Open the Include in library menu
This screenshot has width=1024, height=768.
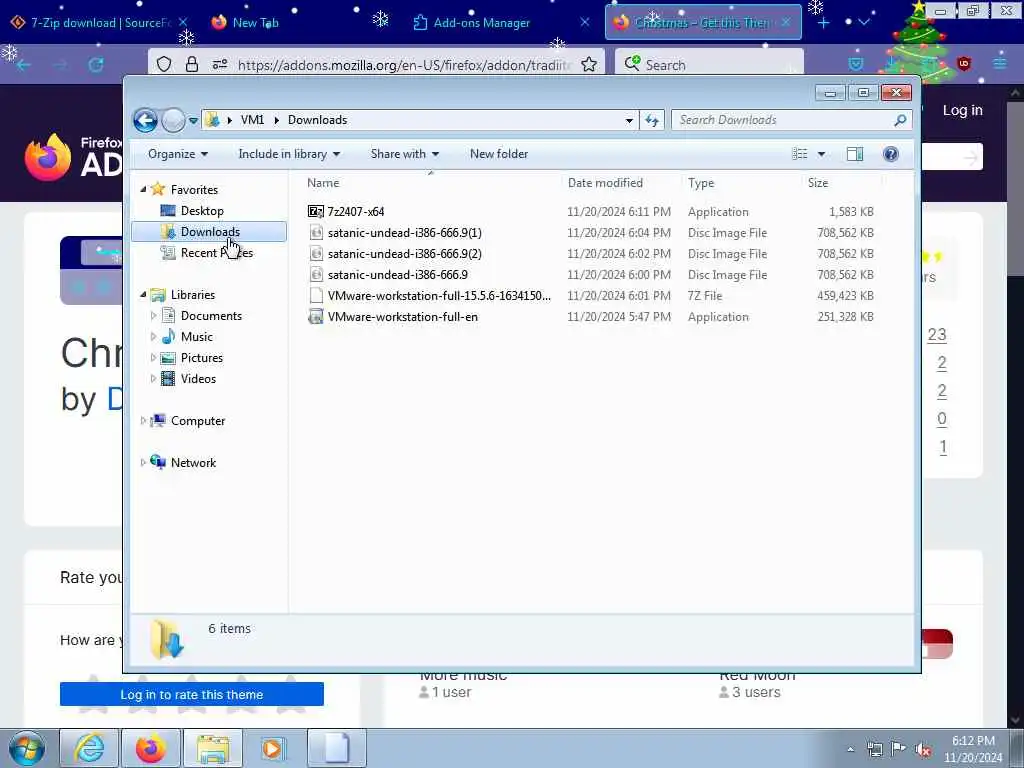click(x=289, y=154)
